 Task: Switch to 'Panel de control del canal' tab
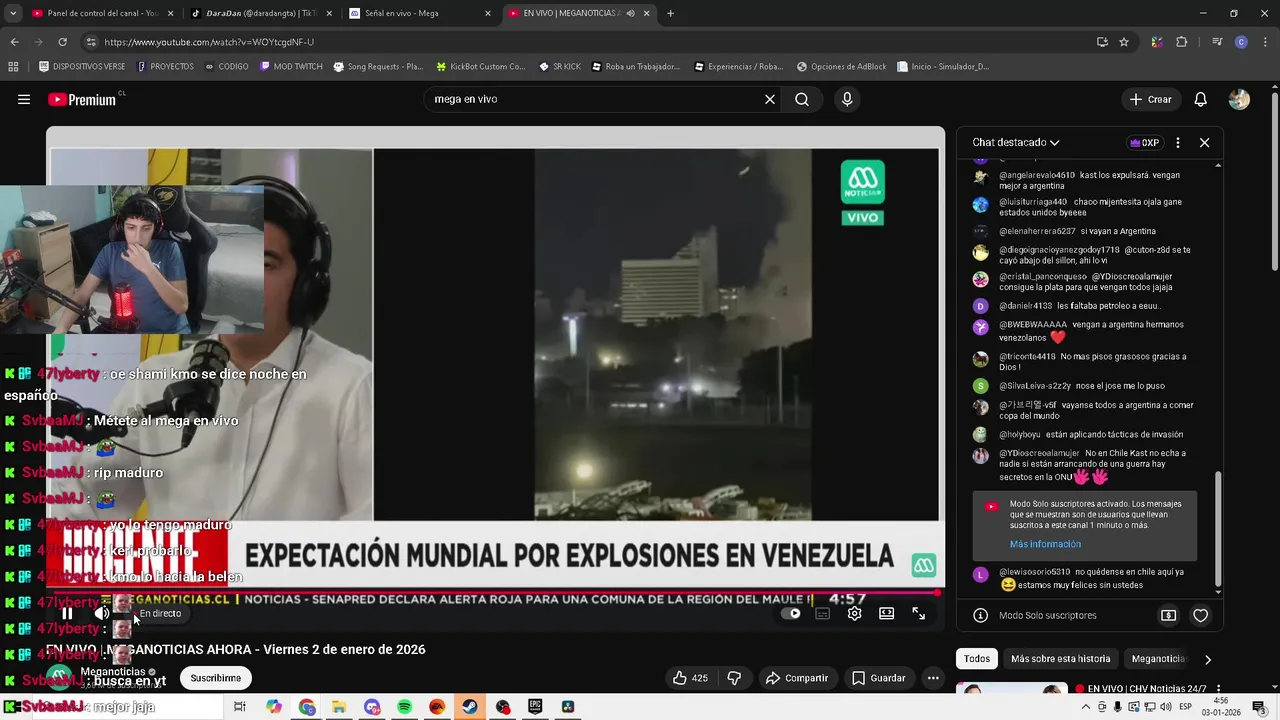point(101,13)
